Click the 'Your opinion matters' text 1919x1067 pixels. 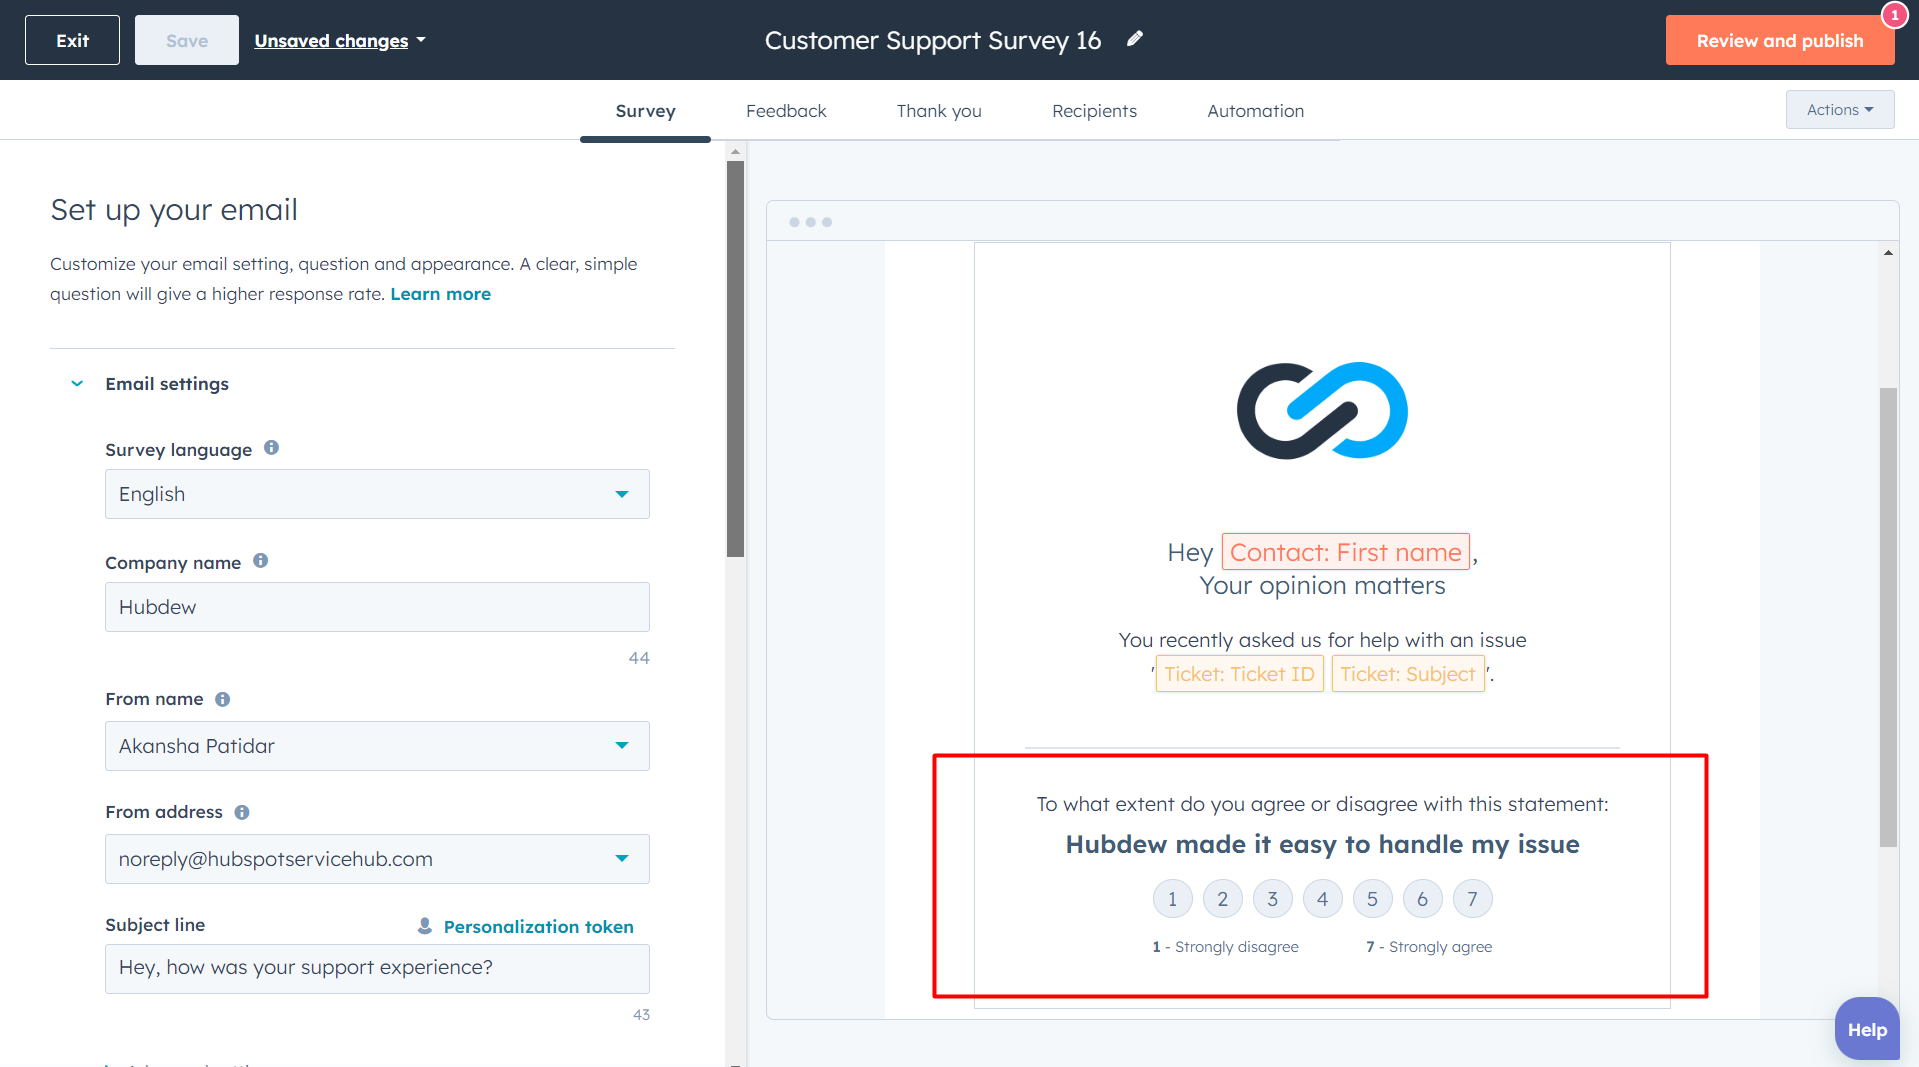(x=1322, y=585)
